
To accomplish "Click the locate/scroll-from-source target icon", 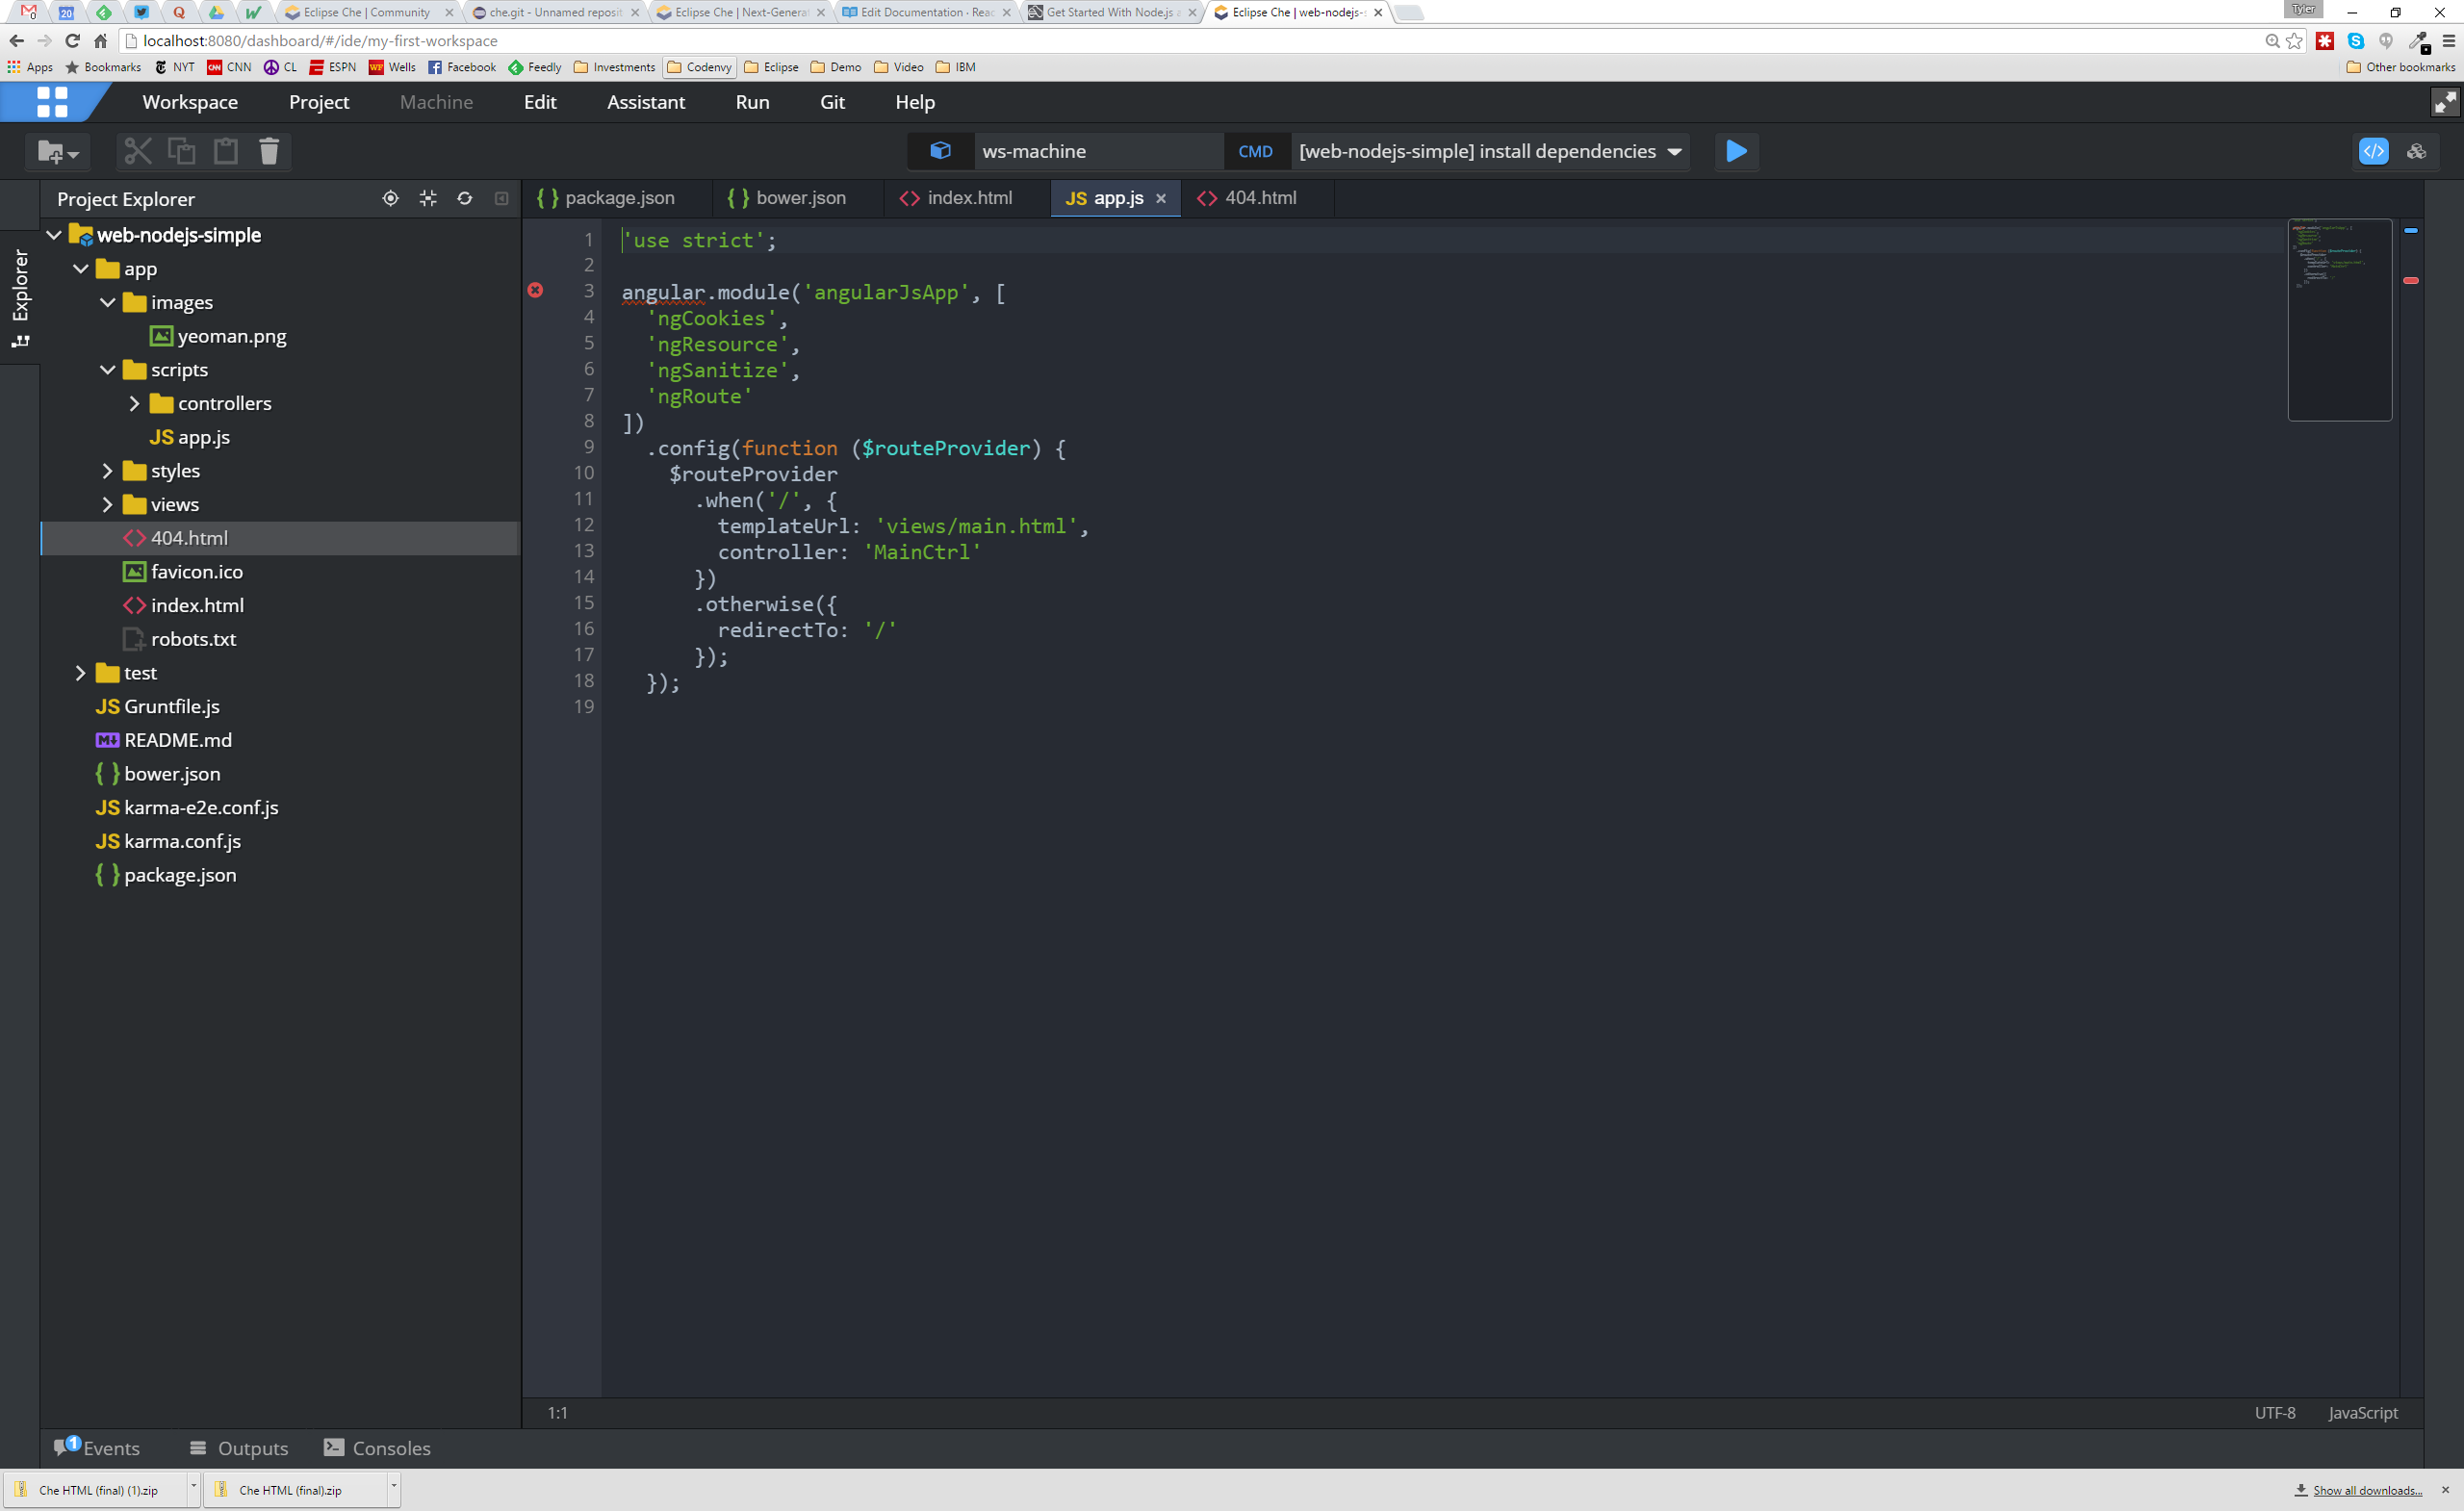I will pos(390,198).
